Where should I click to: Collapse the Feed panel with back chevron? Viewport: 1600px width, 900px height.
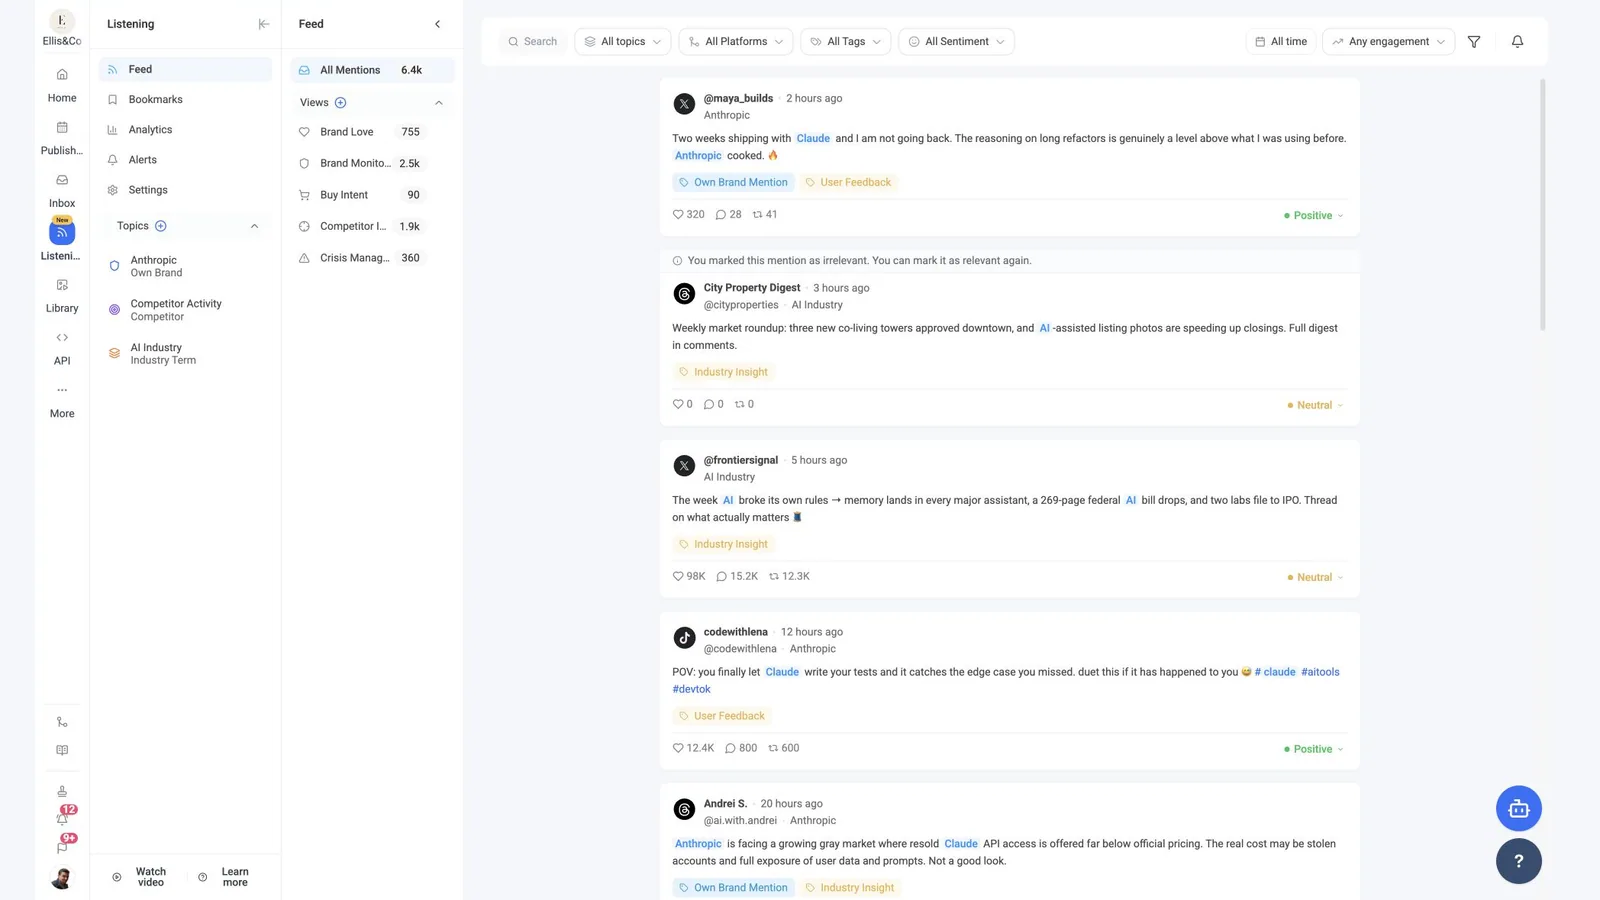pos(437,24)
